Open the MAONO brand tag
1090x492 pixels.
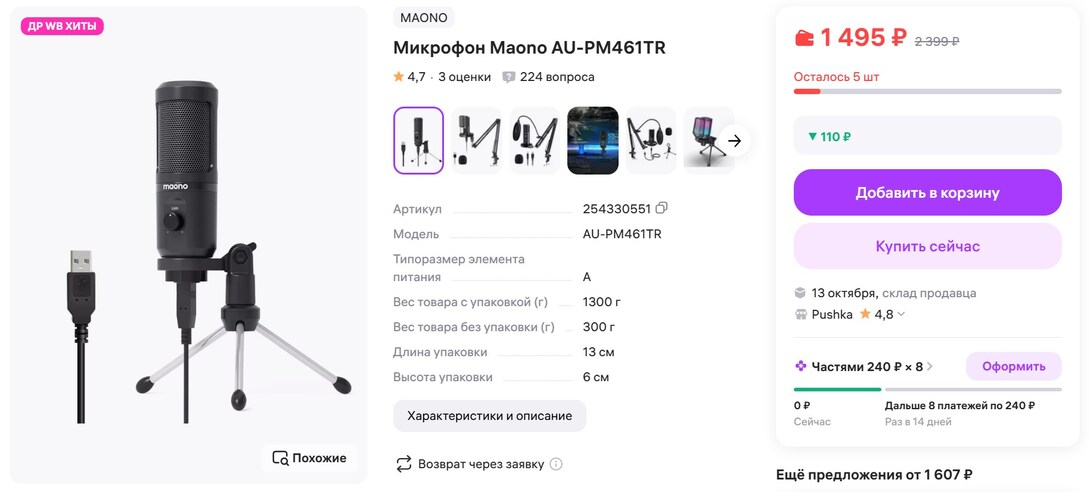[x=424, y=18]
